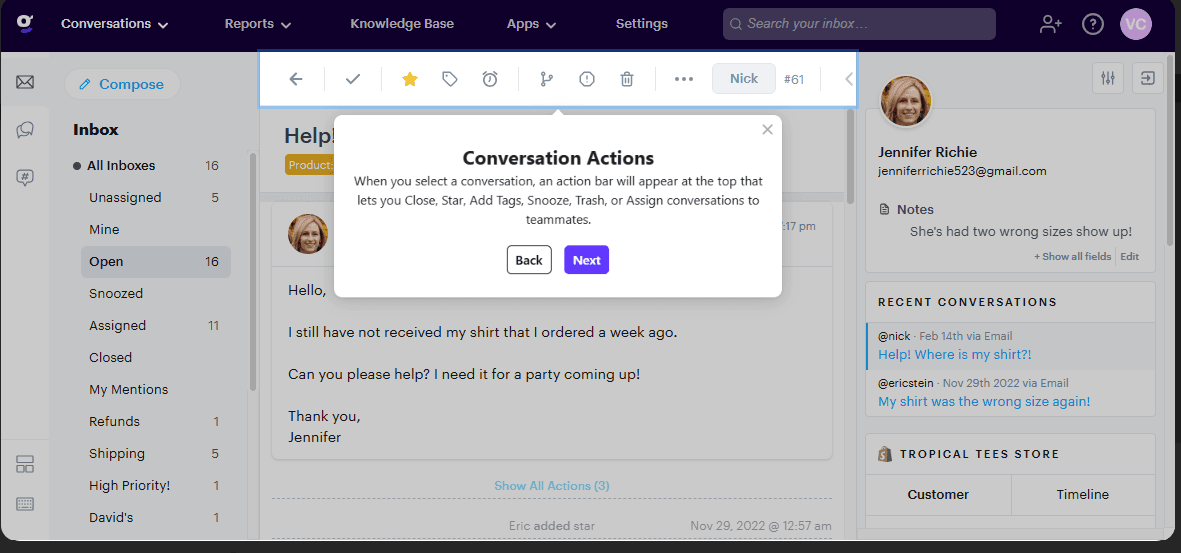This screenshot has height=553, width=1181.
Task: Select the Open folder
Action: [155, 261]
